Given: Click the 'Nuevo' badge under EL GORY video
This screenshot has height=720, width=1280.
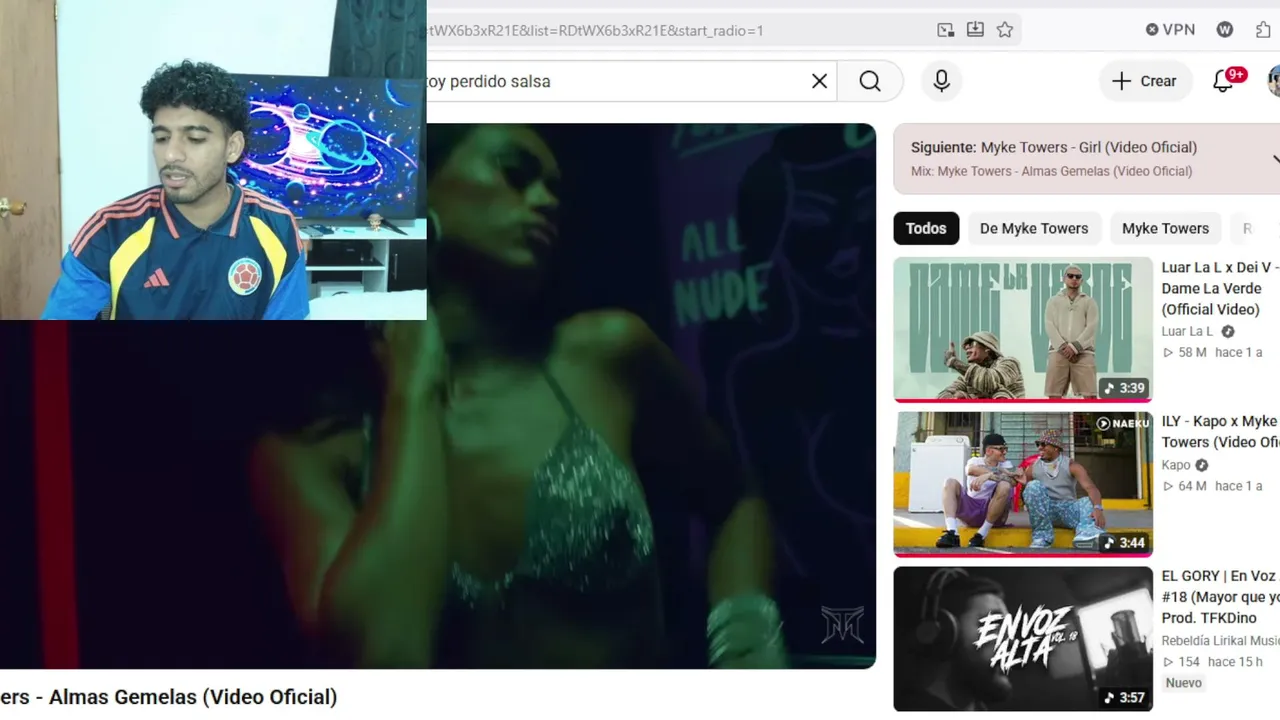Looking at the screenshot, I should (x=1183, y=683).
